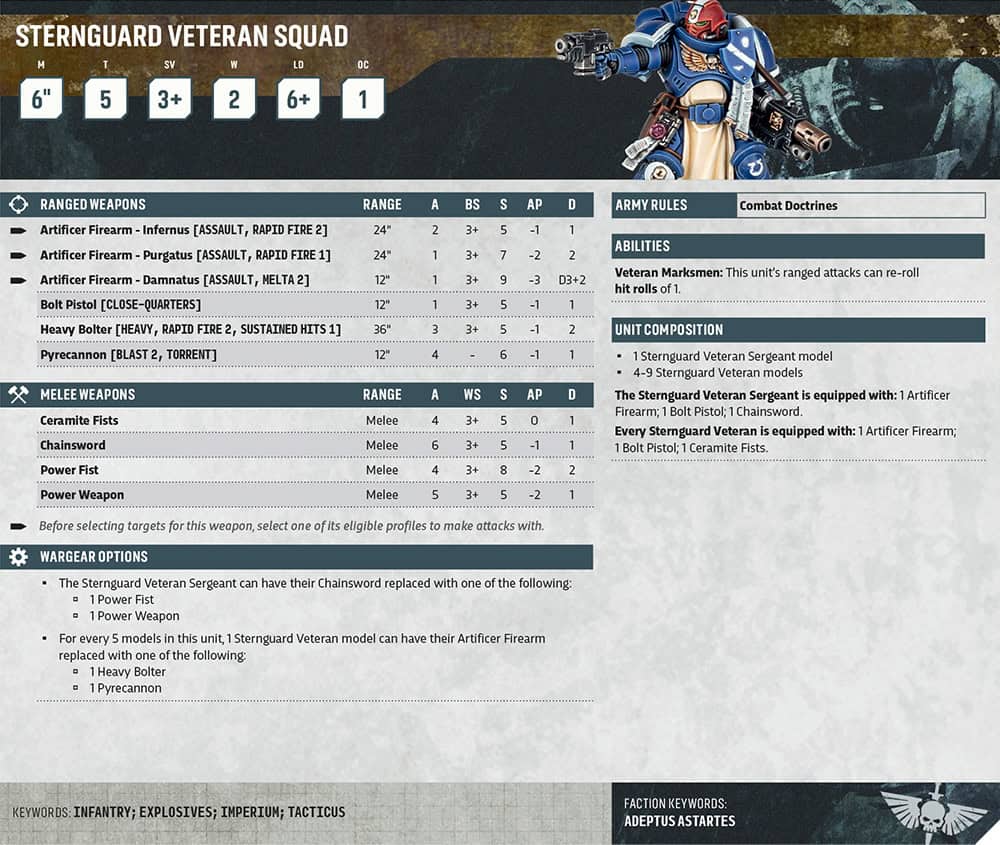
Task: Click the bullet icon beside Artificer Firearm - Purgatus
Action: pyautogui.click(x=18, y=255)
